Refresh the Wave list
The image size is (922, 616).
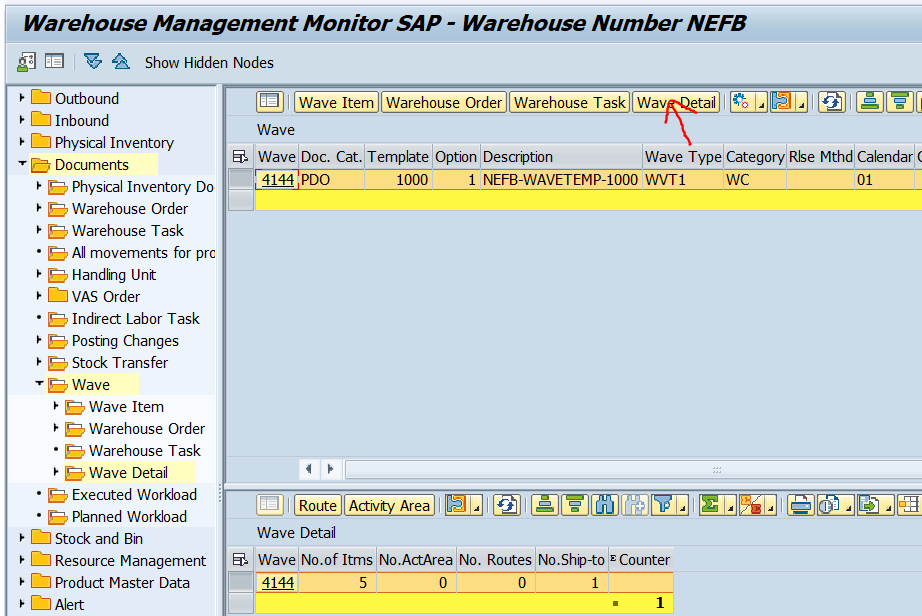[831, 102]
